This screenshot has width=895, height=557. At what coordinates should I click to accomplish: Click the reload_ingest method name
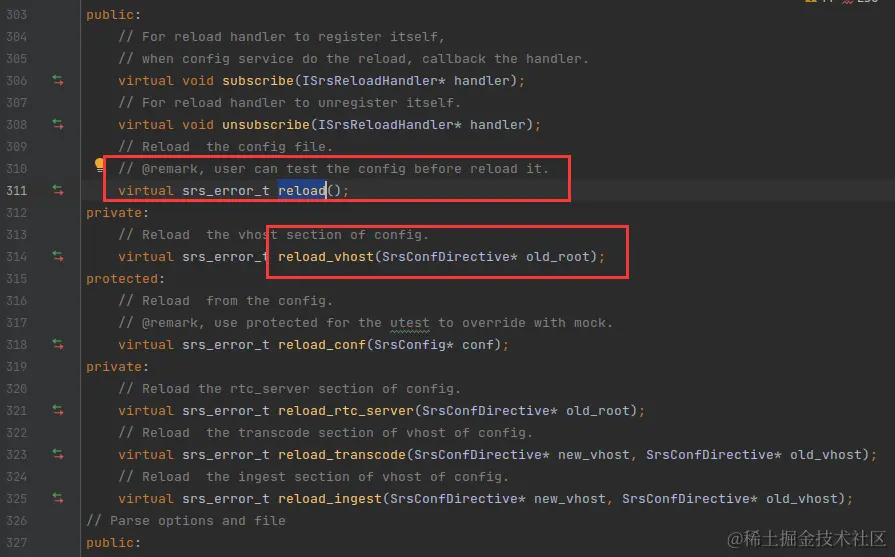coord(330,498)
